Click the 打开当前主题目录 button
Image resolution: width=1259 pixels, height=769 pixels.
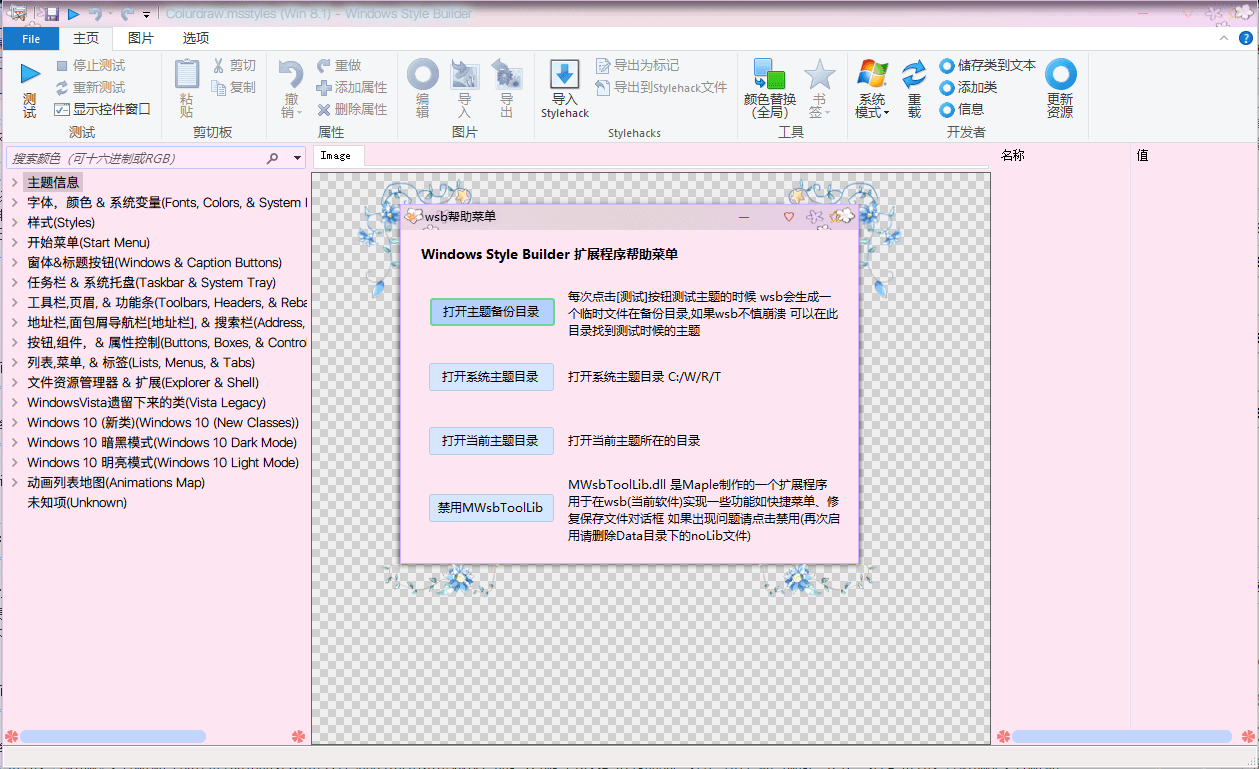point(491,441)
